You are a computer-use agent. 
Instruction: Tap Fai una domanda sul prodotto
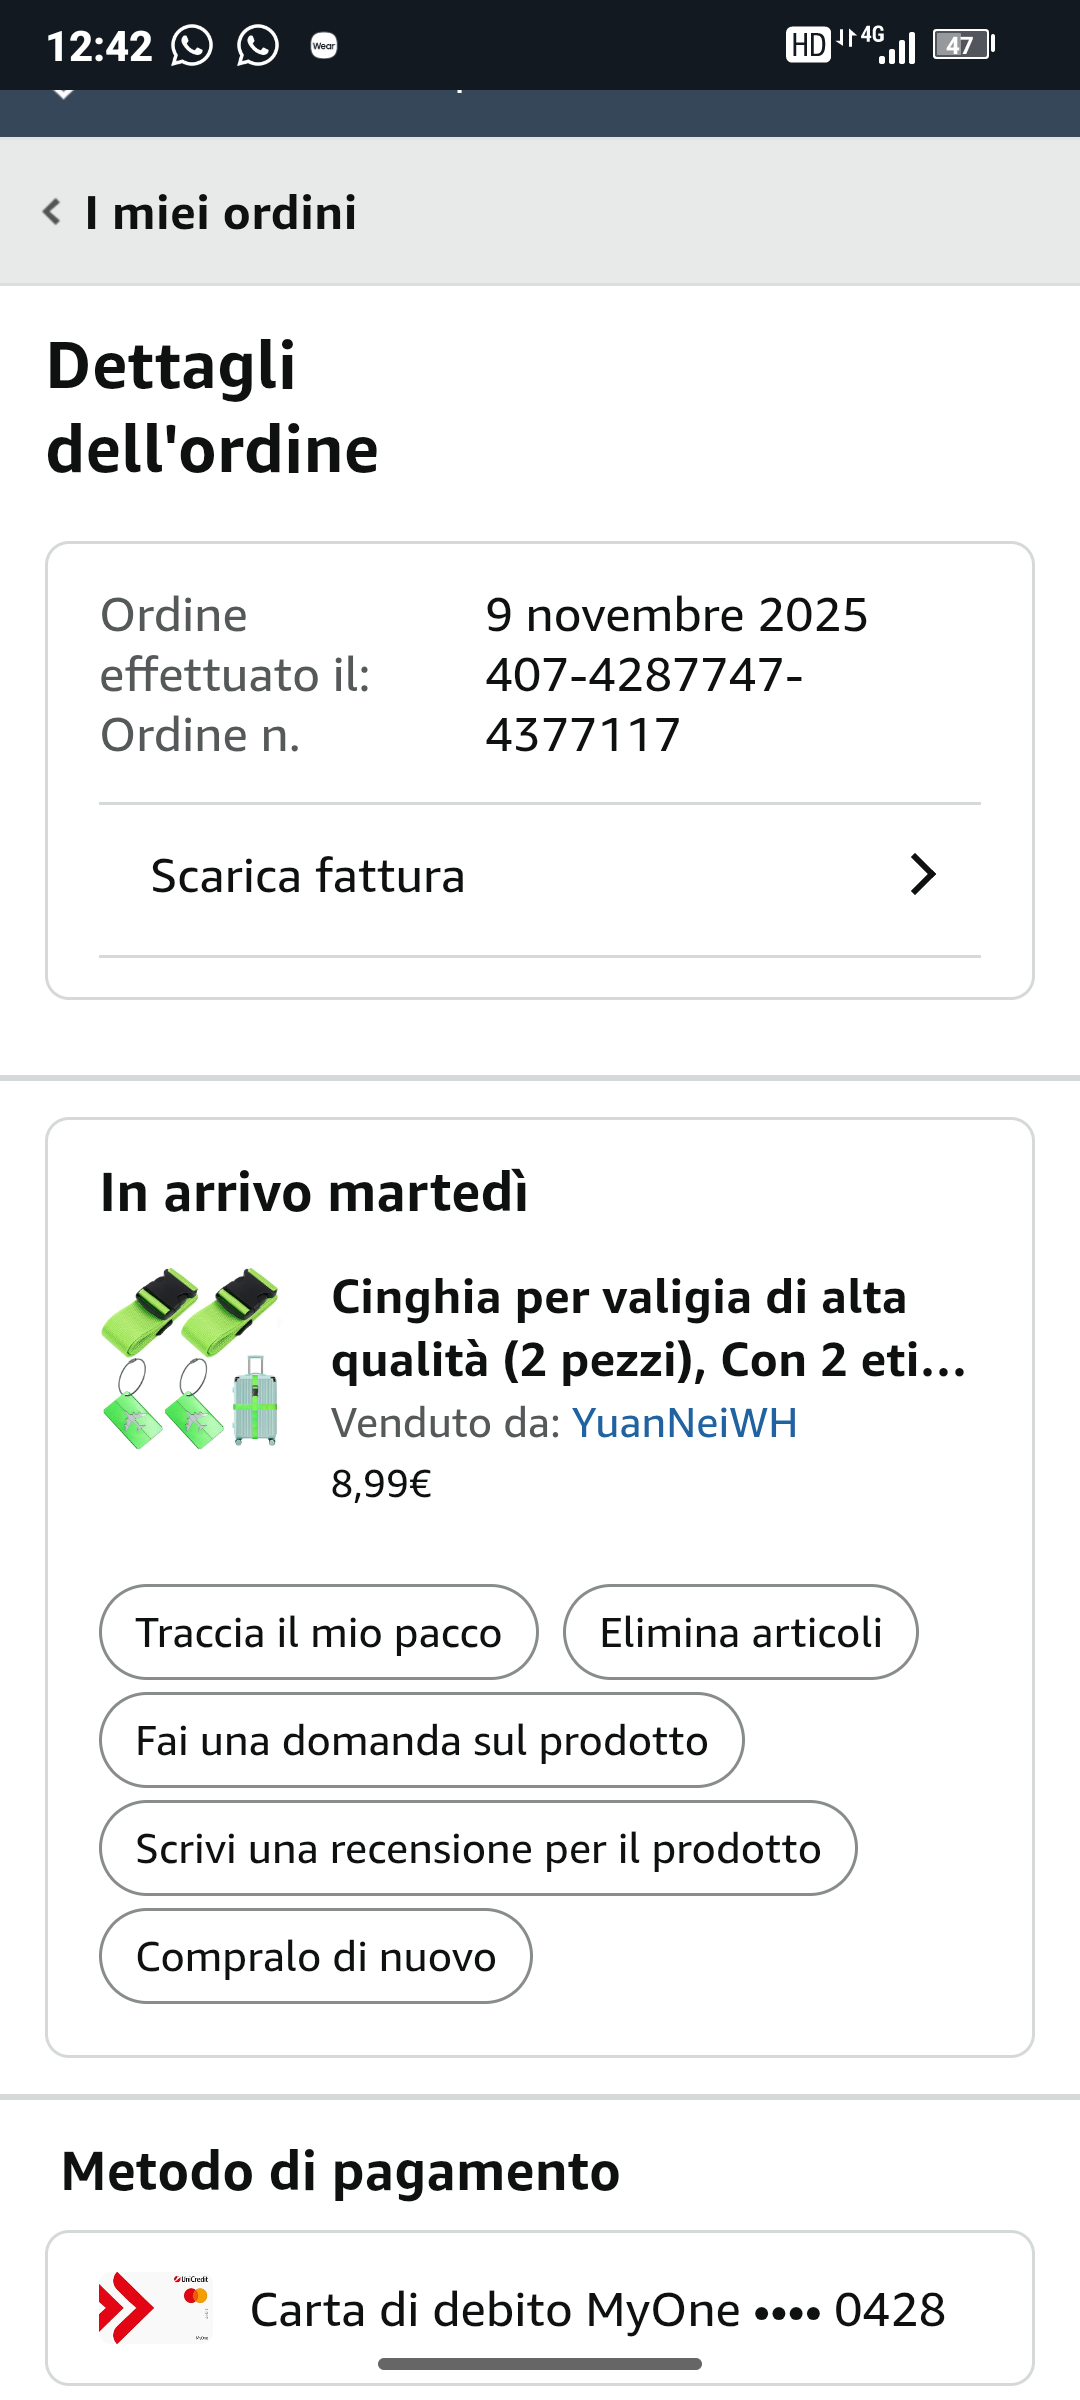point(421,1740)
